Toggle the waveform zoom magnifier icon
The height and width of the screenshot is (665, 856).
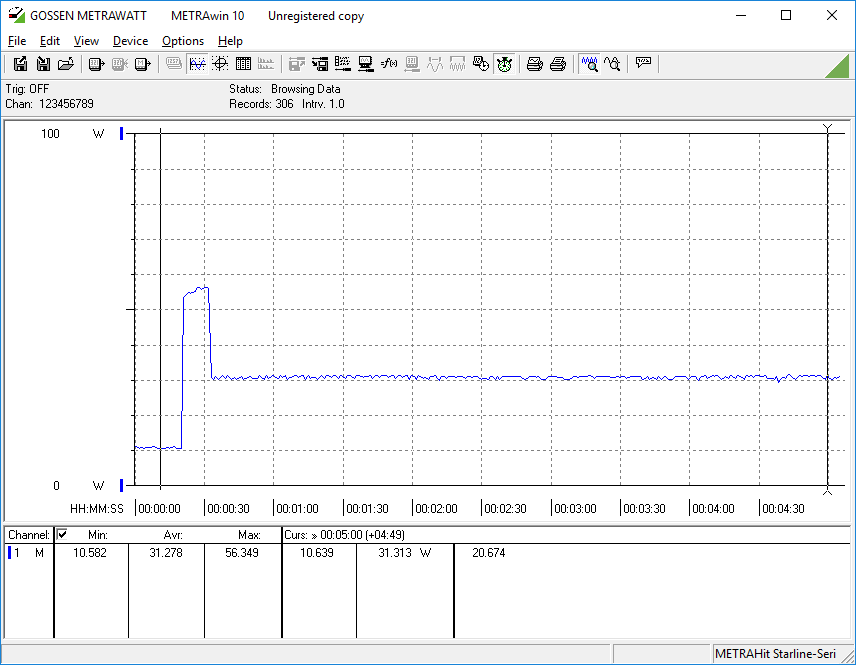coord(590,64)
